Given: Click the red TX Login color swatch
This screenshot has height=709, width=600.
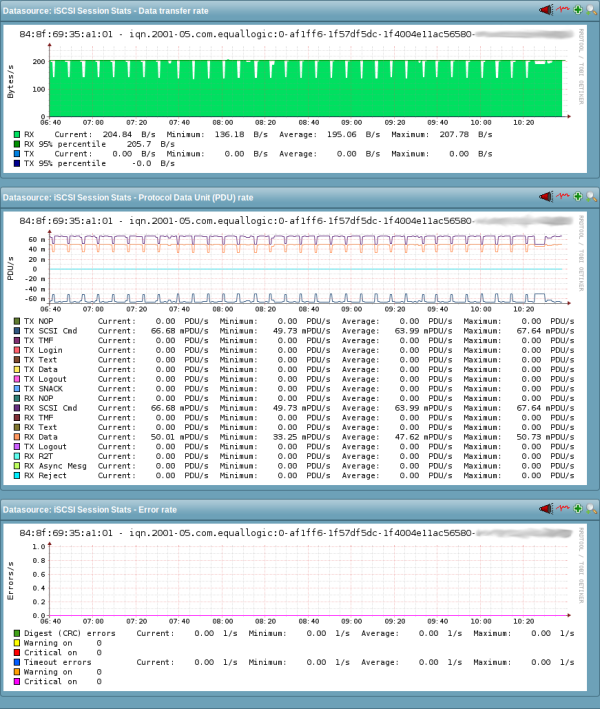Looking at the screenshot, I should pos(17,350).
